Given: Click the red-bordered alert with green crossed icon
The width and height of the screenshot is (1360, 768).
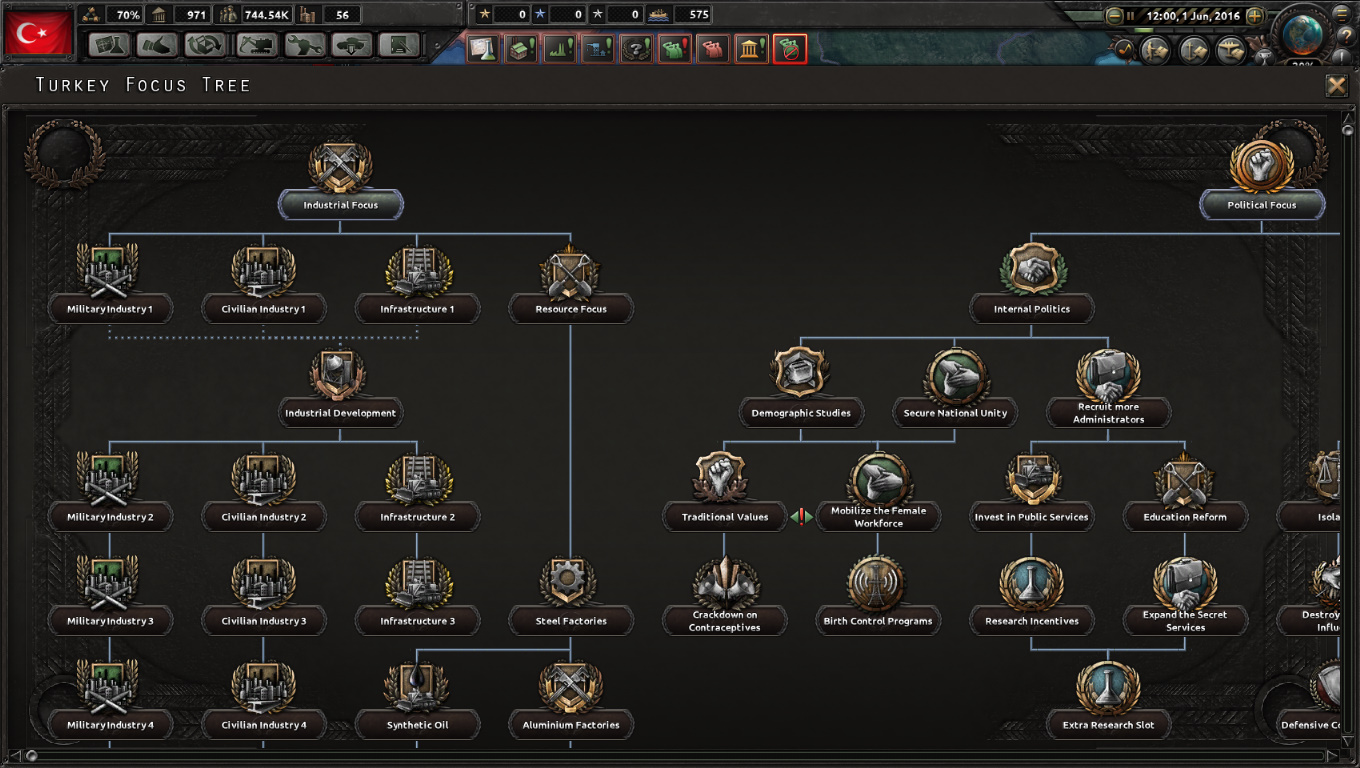Looking at the screenshot, I should pyautogui.click(x=790, y=48).
